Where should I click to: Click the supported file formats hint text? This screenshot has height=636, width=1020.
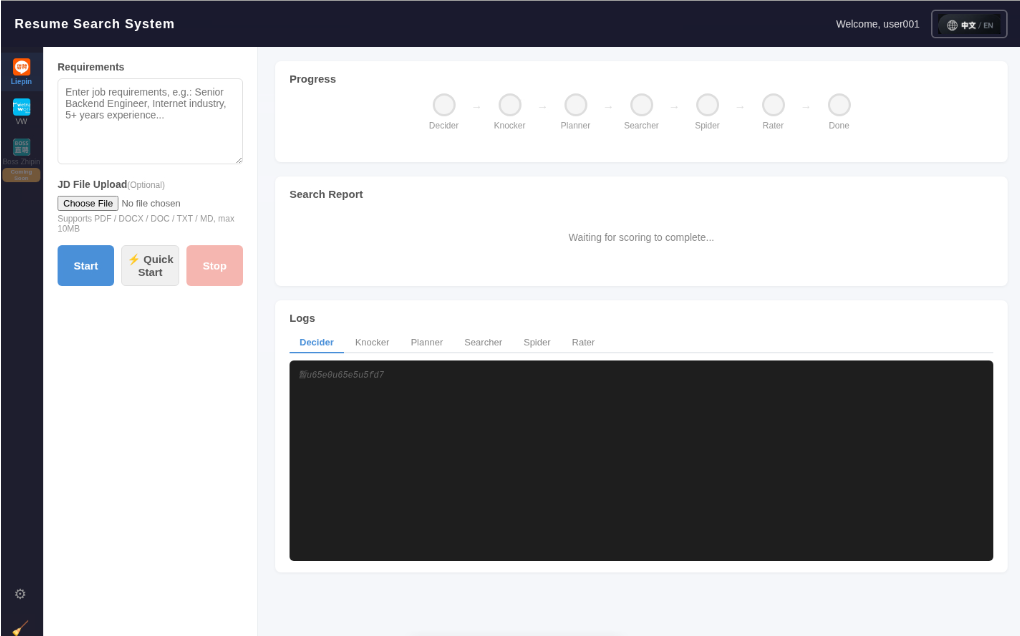click(146, 223)
